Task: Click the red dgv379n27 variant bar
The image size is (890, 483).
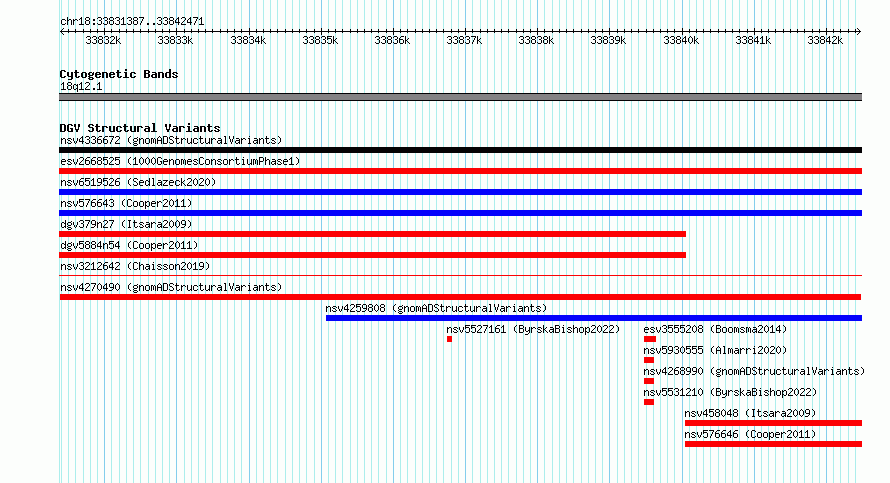Action: click(x=372, y=234)
